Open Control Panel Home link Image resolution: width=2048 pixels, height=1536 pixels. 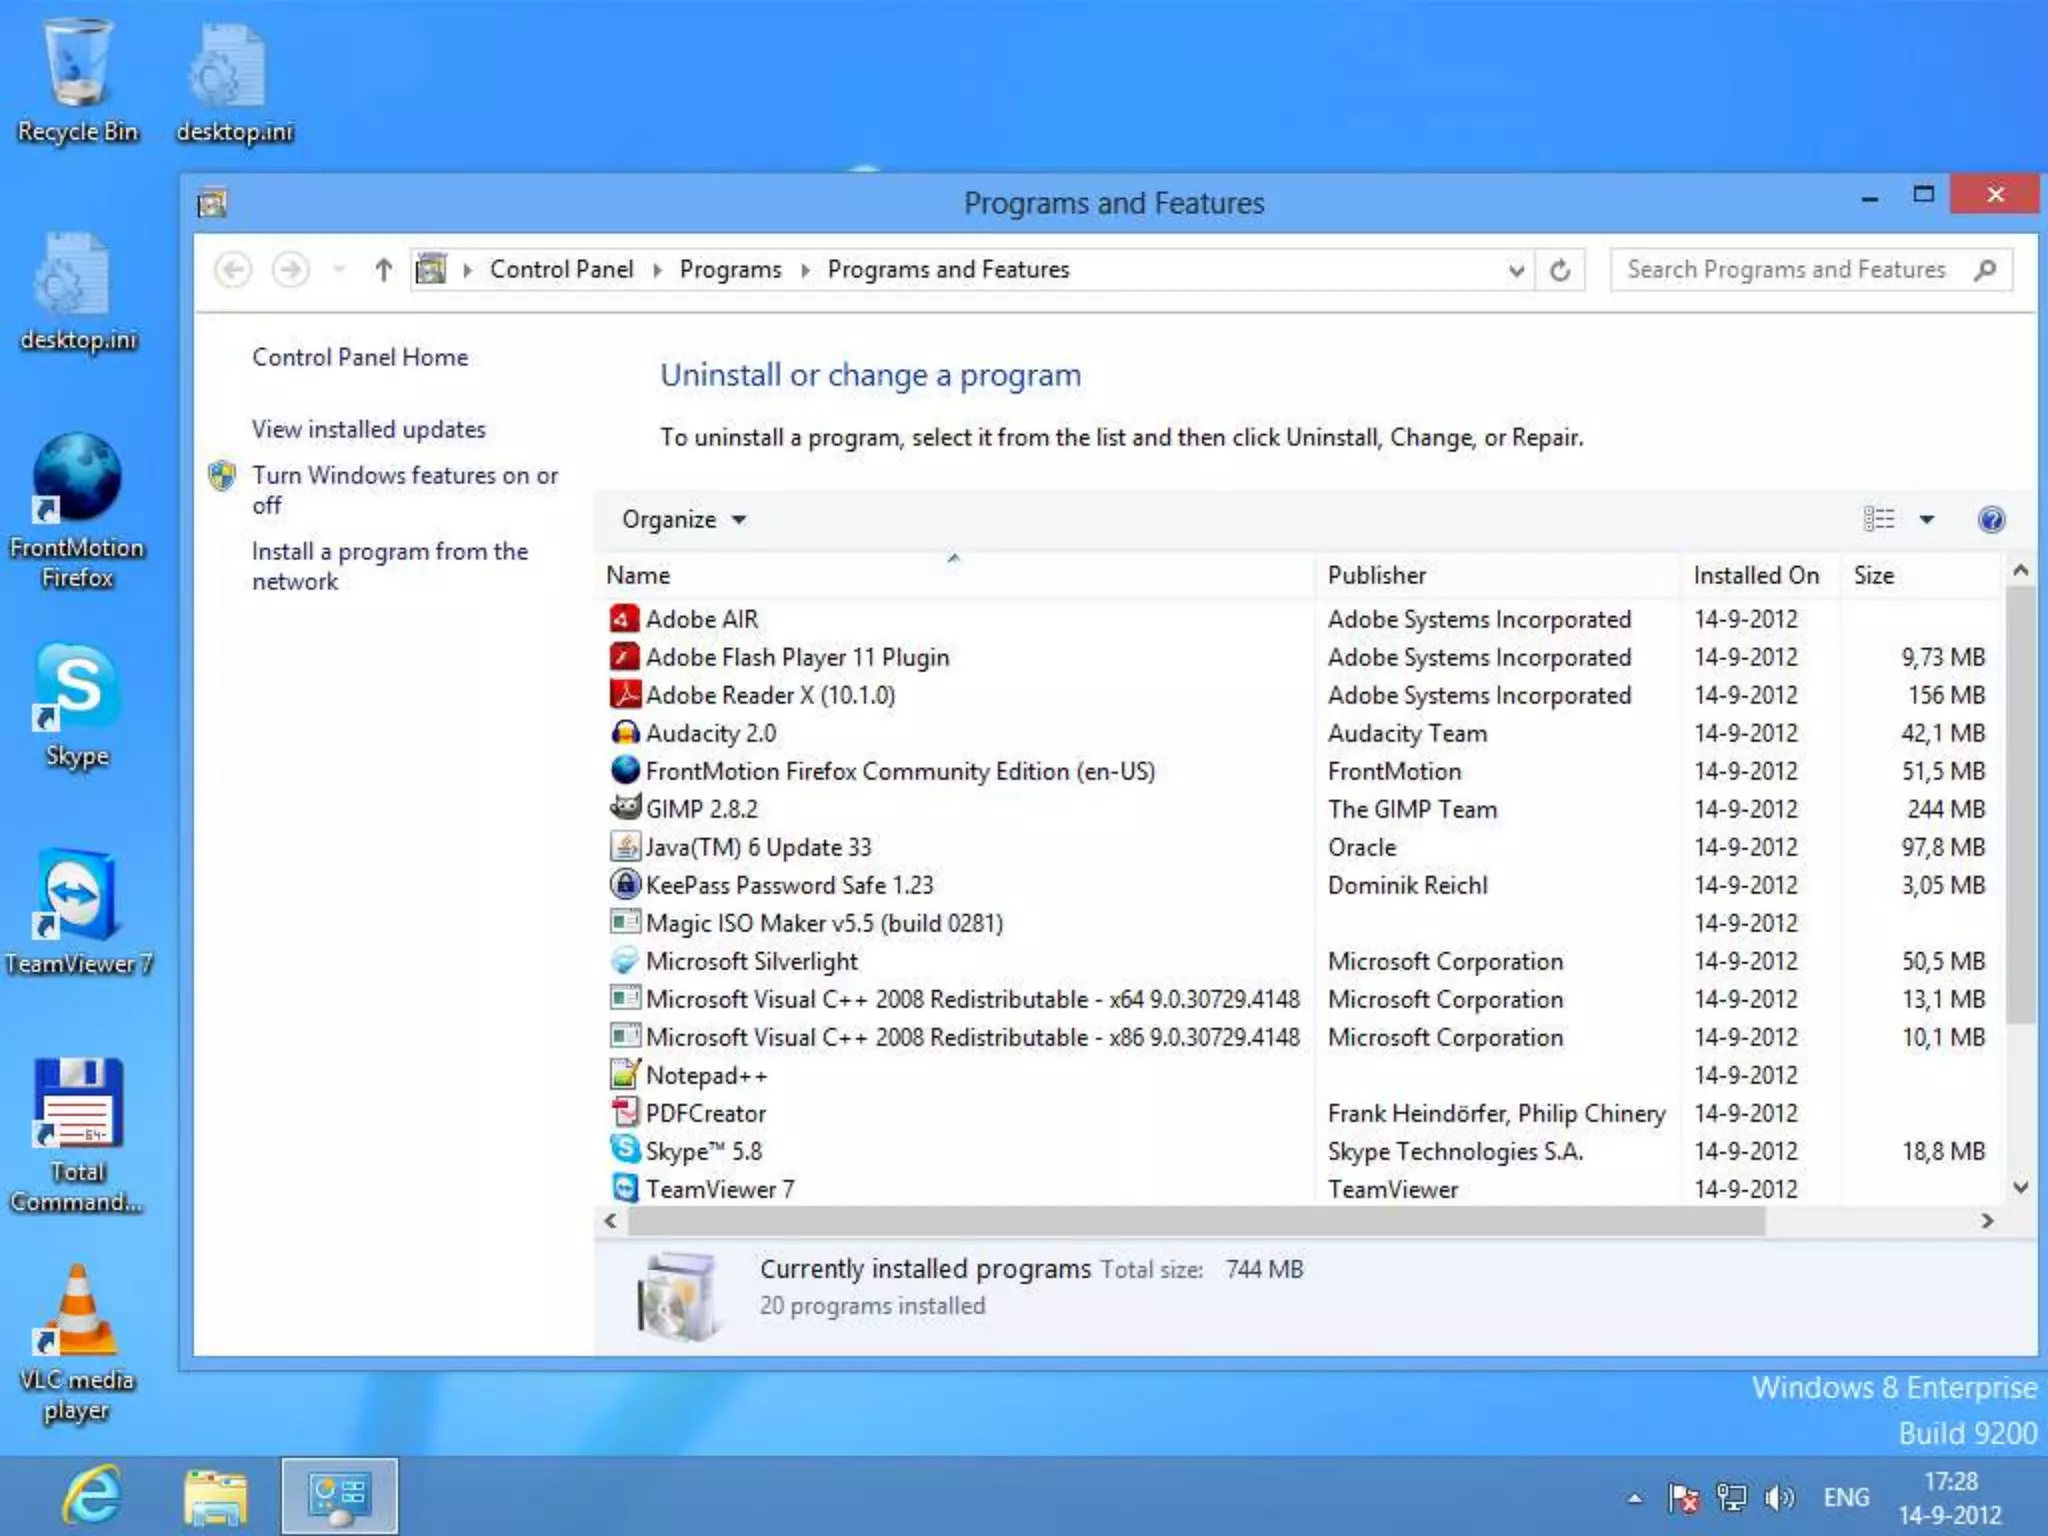(x=360, y=357)
